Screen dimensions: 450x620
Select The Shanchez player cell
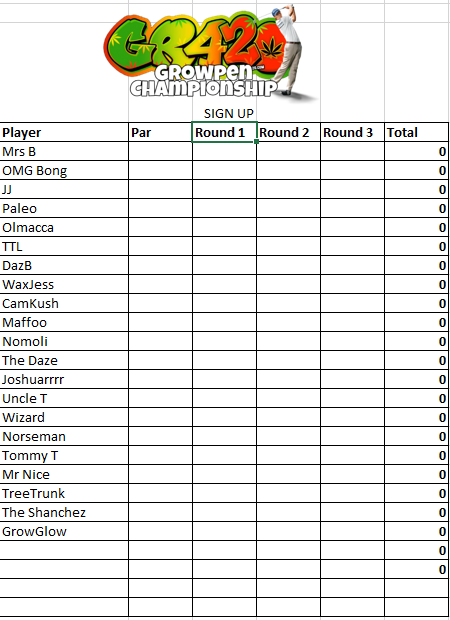64,512
